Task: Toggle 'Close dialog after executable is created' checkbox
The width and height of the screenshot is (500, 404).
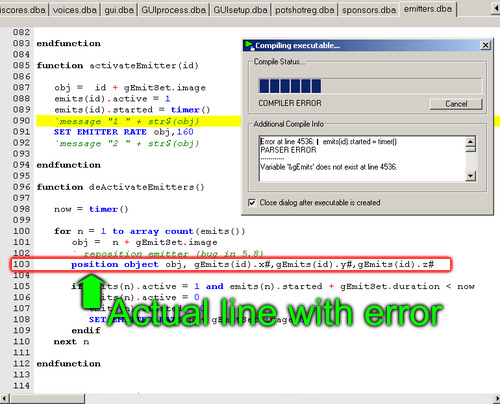Action: pos(252,203)
